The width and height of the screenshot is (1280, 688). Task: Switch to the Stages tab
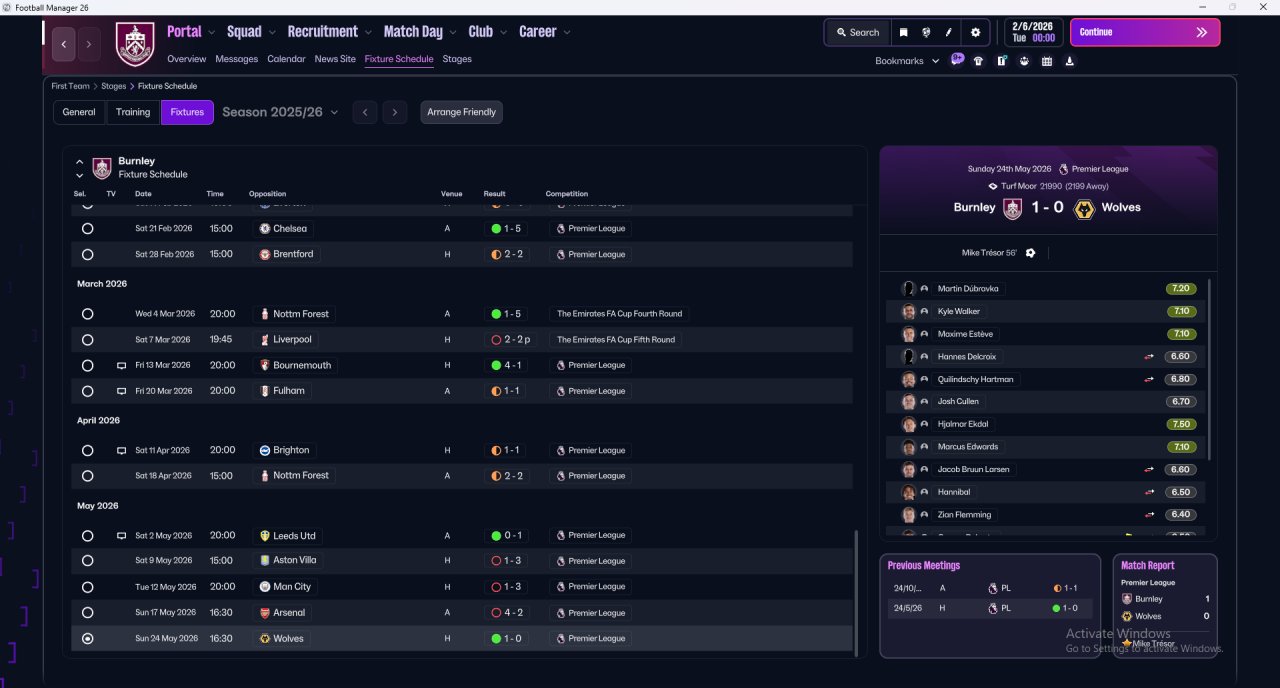coord(457,59)
